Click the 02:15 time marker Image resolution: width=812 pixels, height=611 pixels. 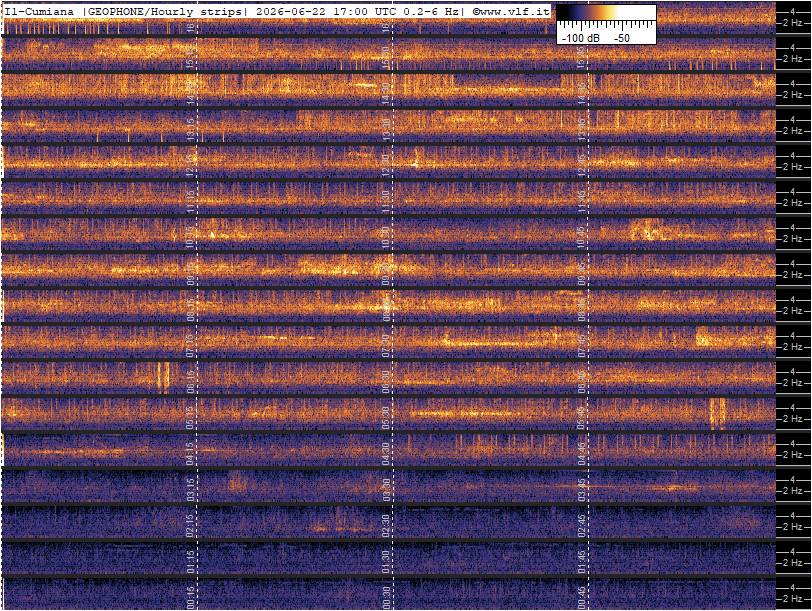coord(192,526)
